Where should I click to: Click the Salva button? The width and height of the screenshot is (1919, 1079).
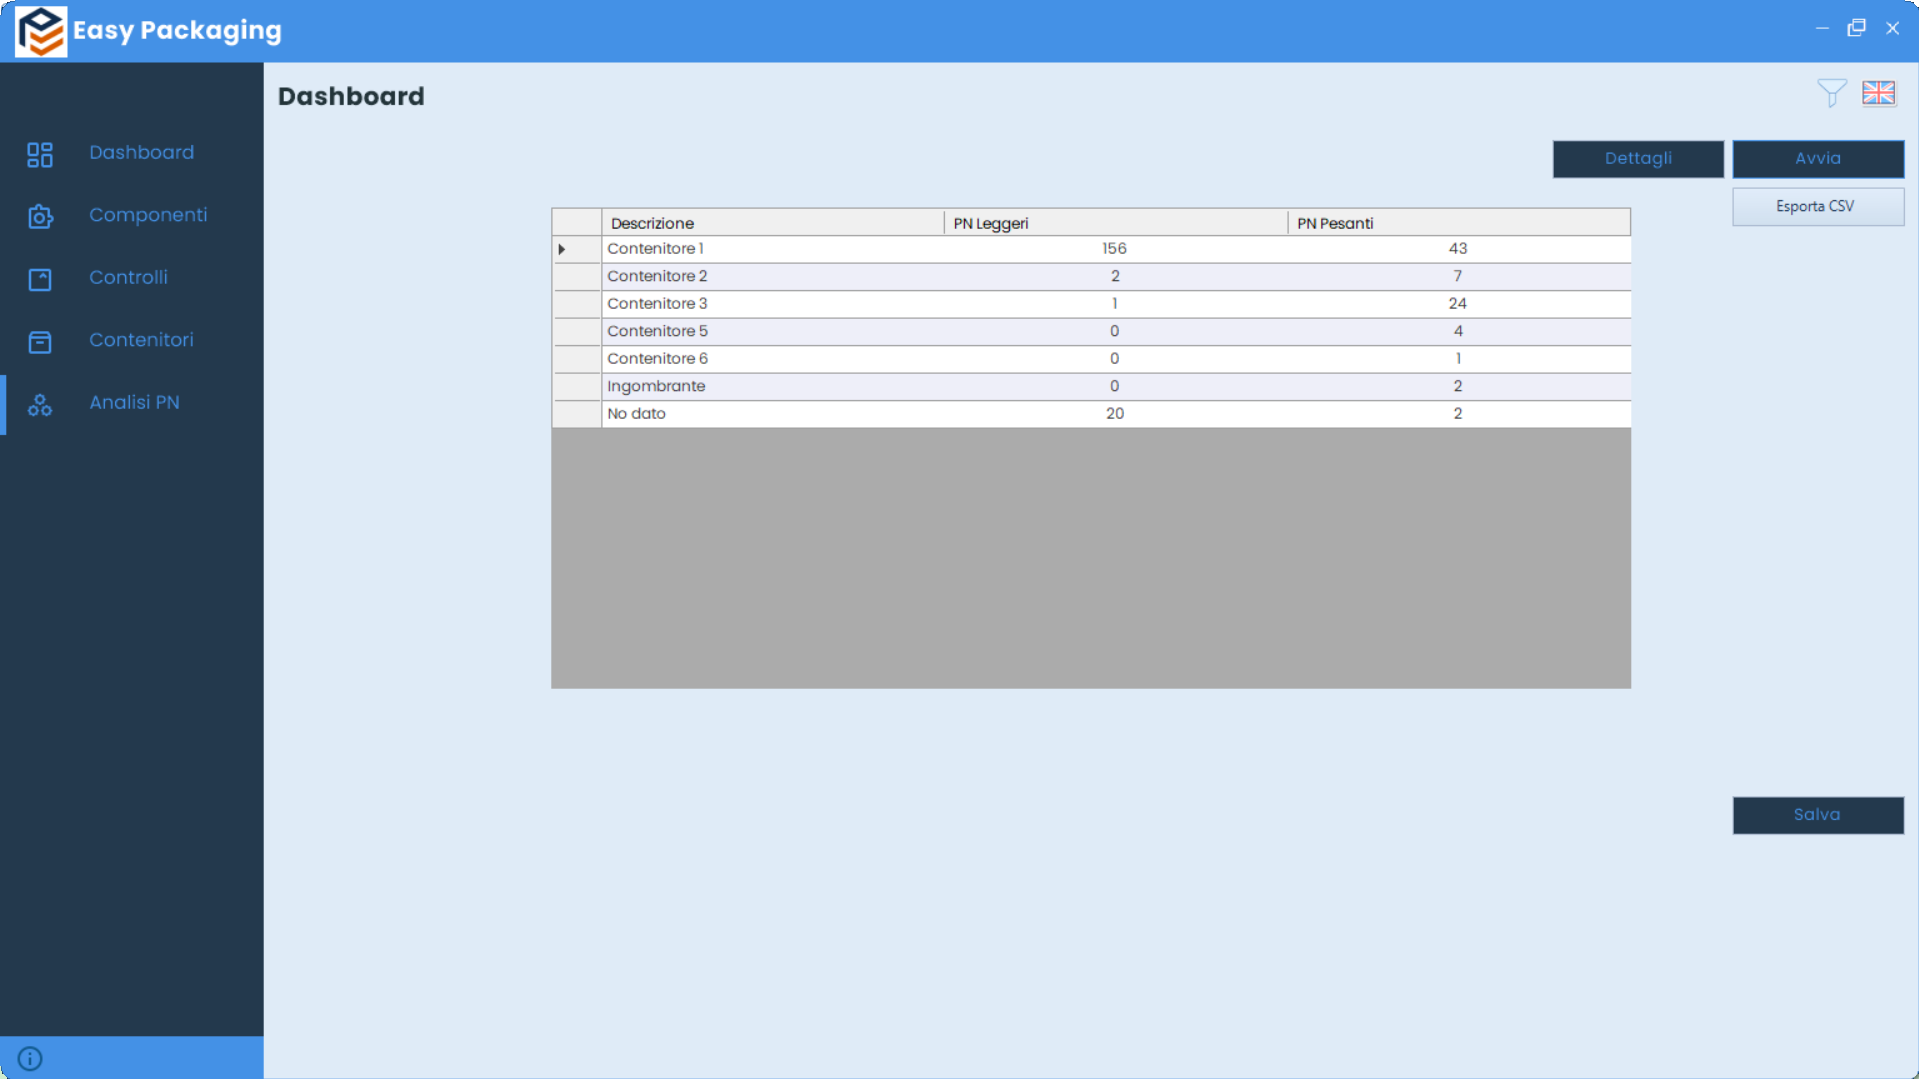click(x=1817, y=815)
